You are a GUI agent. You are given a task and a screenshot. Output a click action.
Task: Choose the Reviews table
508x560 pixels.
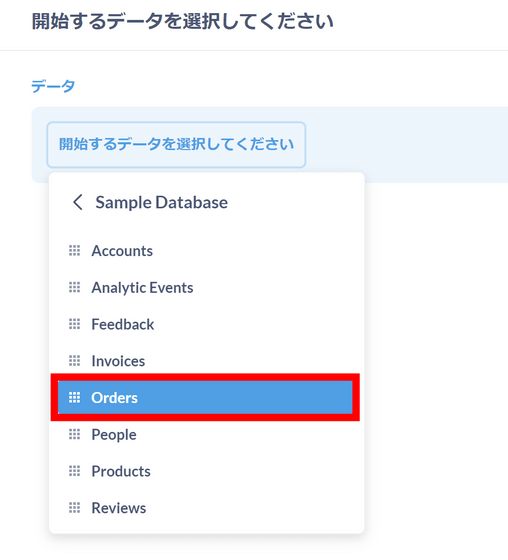click(x=205, y=508)
